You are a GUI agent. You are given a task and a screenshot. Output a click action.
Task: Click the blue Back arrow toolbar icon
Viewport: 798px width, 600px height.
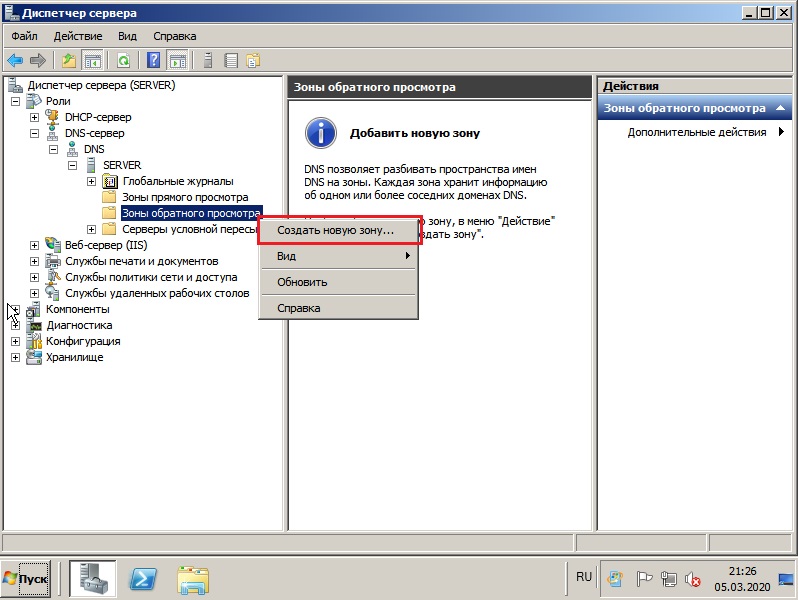[15, 61]
